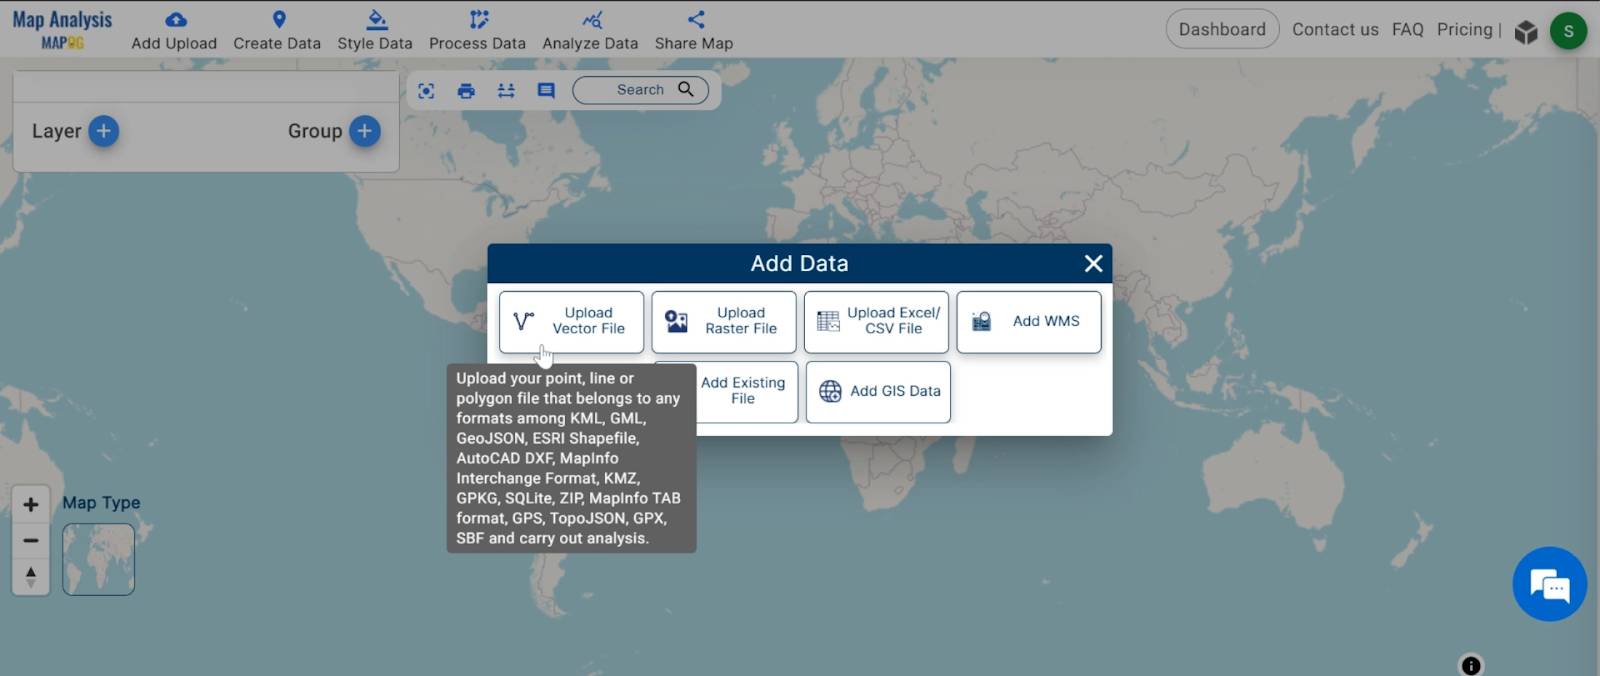The width and height of the screenshot is (1600, 676).
Task: Click the 3D cube icon in header
Action: pyautogui.click(x=1525, y=32)
